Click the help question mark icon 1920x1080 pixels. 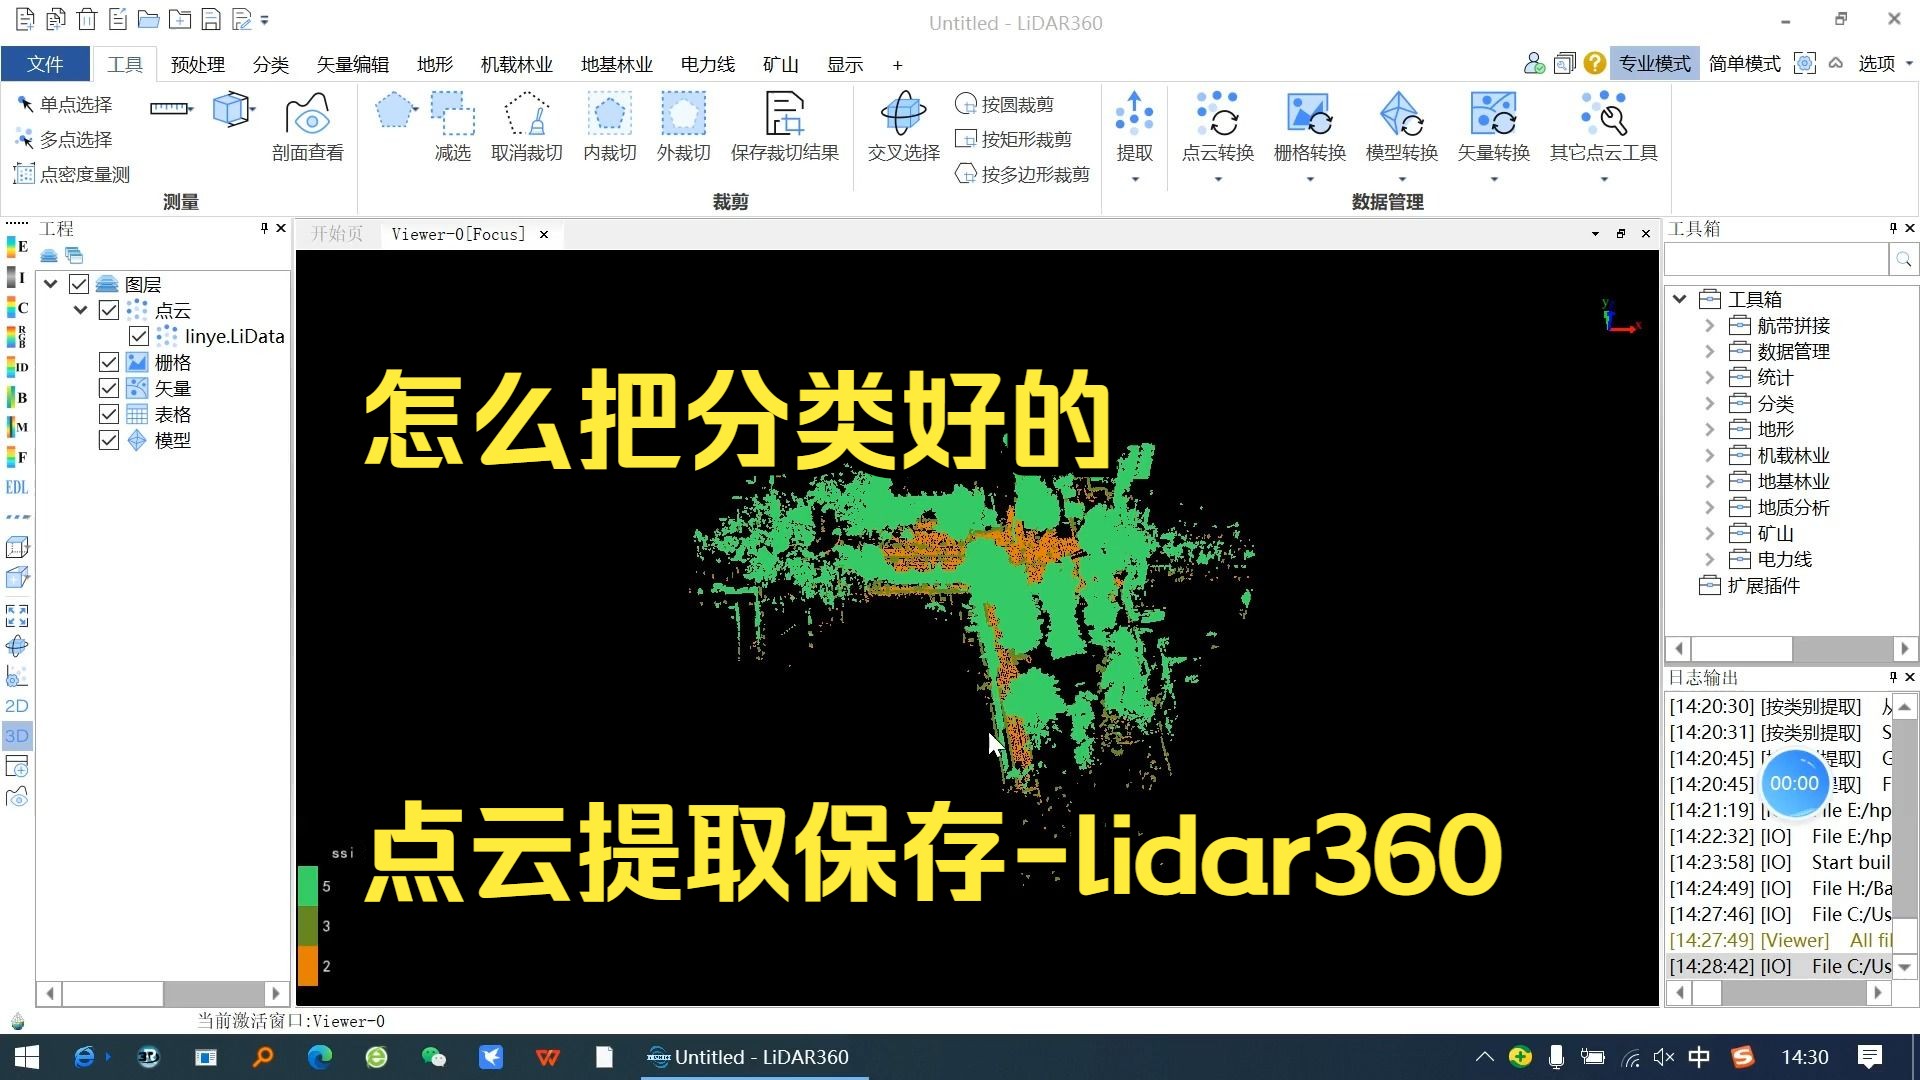click(1595, 63)
